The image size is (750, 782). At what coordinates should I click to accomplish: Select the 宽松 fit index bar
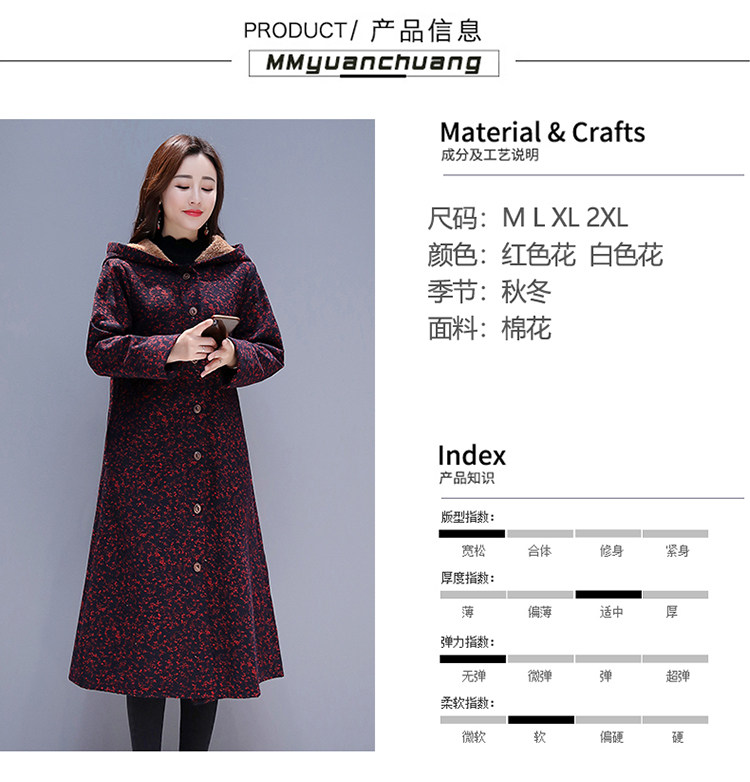click(472, 534)
